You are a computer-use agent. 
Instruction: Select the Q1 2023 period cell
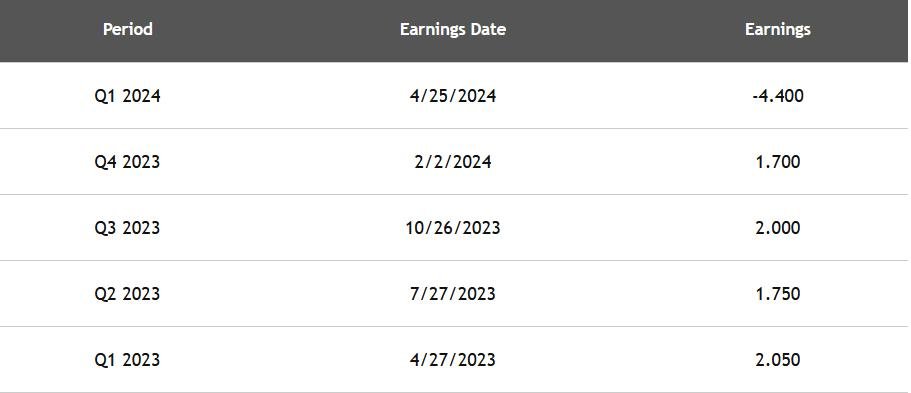pos(127,359)
